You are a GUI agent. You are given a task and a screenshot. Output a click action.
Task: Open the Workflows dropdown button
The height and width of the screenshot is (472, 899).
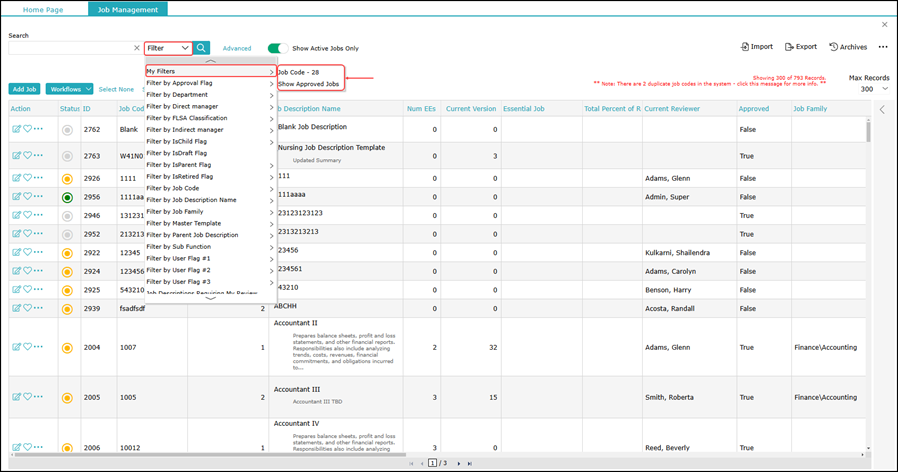pos(69,89)
